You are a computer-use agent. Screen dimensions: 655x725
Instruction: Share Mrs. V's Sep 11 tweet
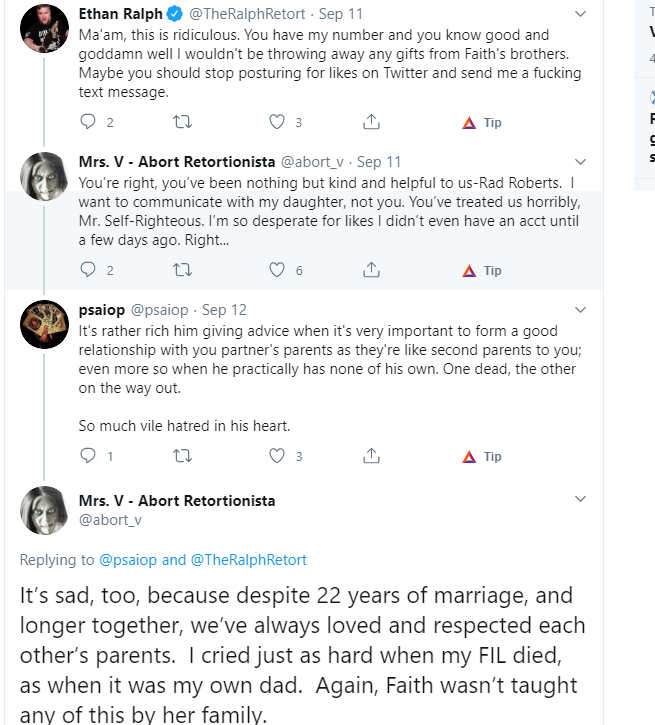pos(371,270)
